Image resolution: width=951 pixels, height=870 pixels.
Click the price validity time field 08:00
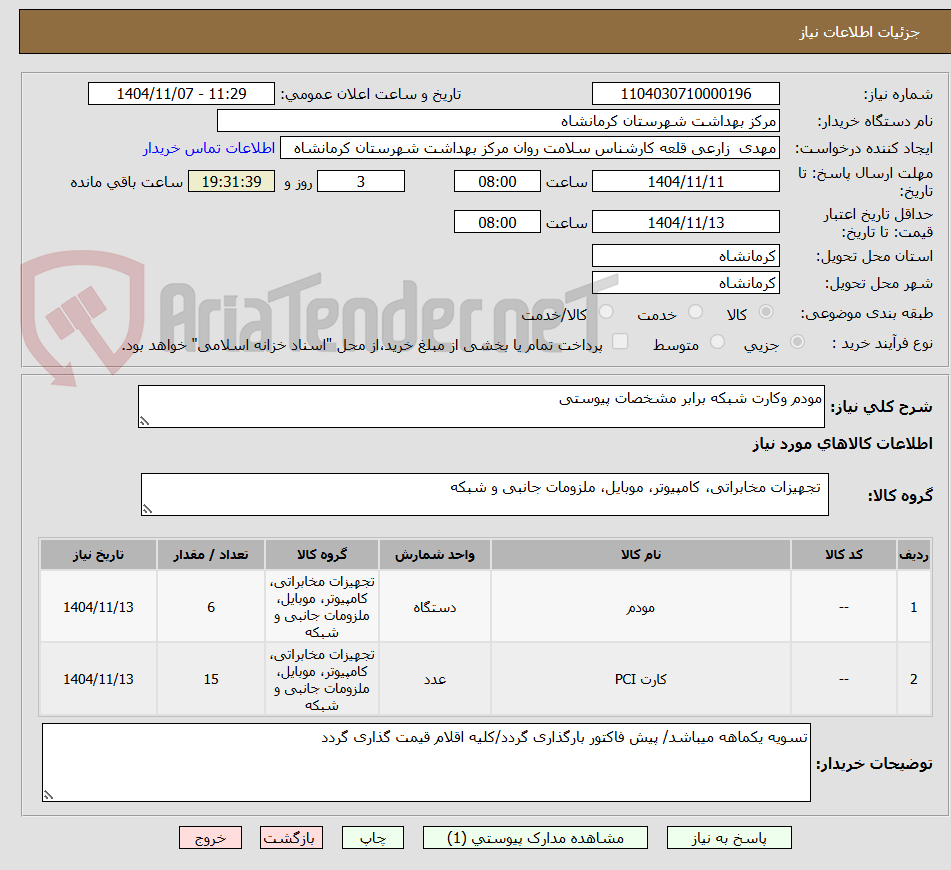point(497,222)
